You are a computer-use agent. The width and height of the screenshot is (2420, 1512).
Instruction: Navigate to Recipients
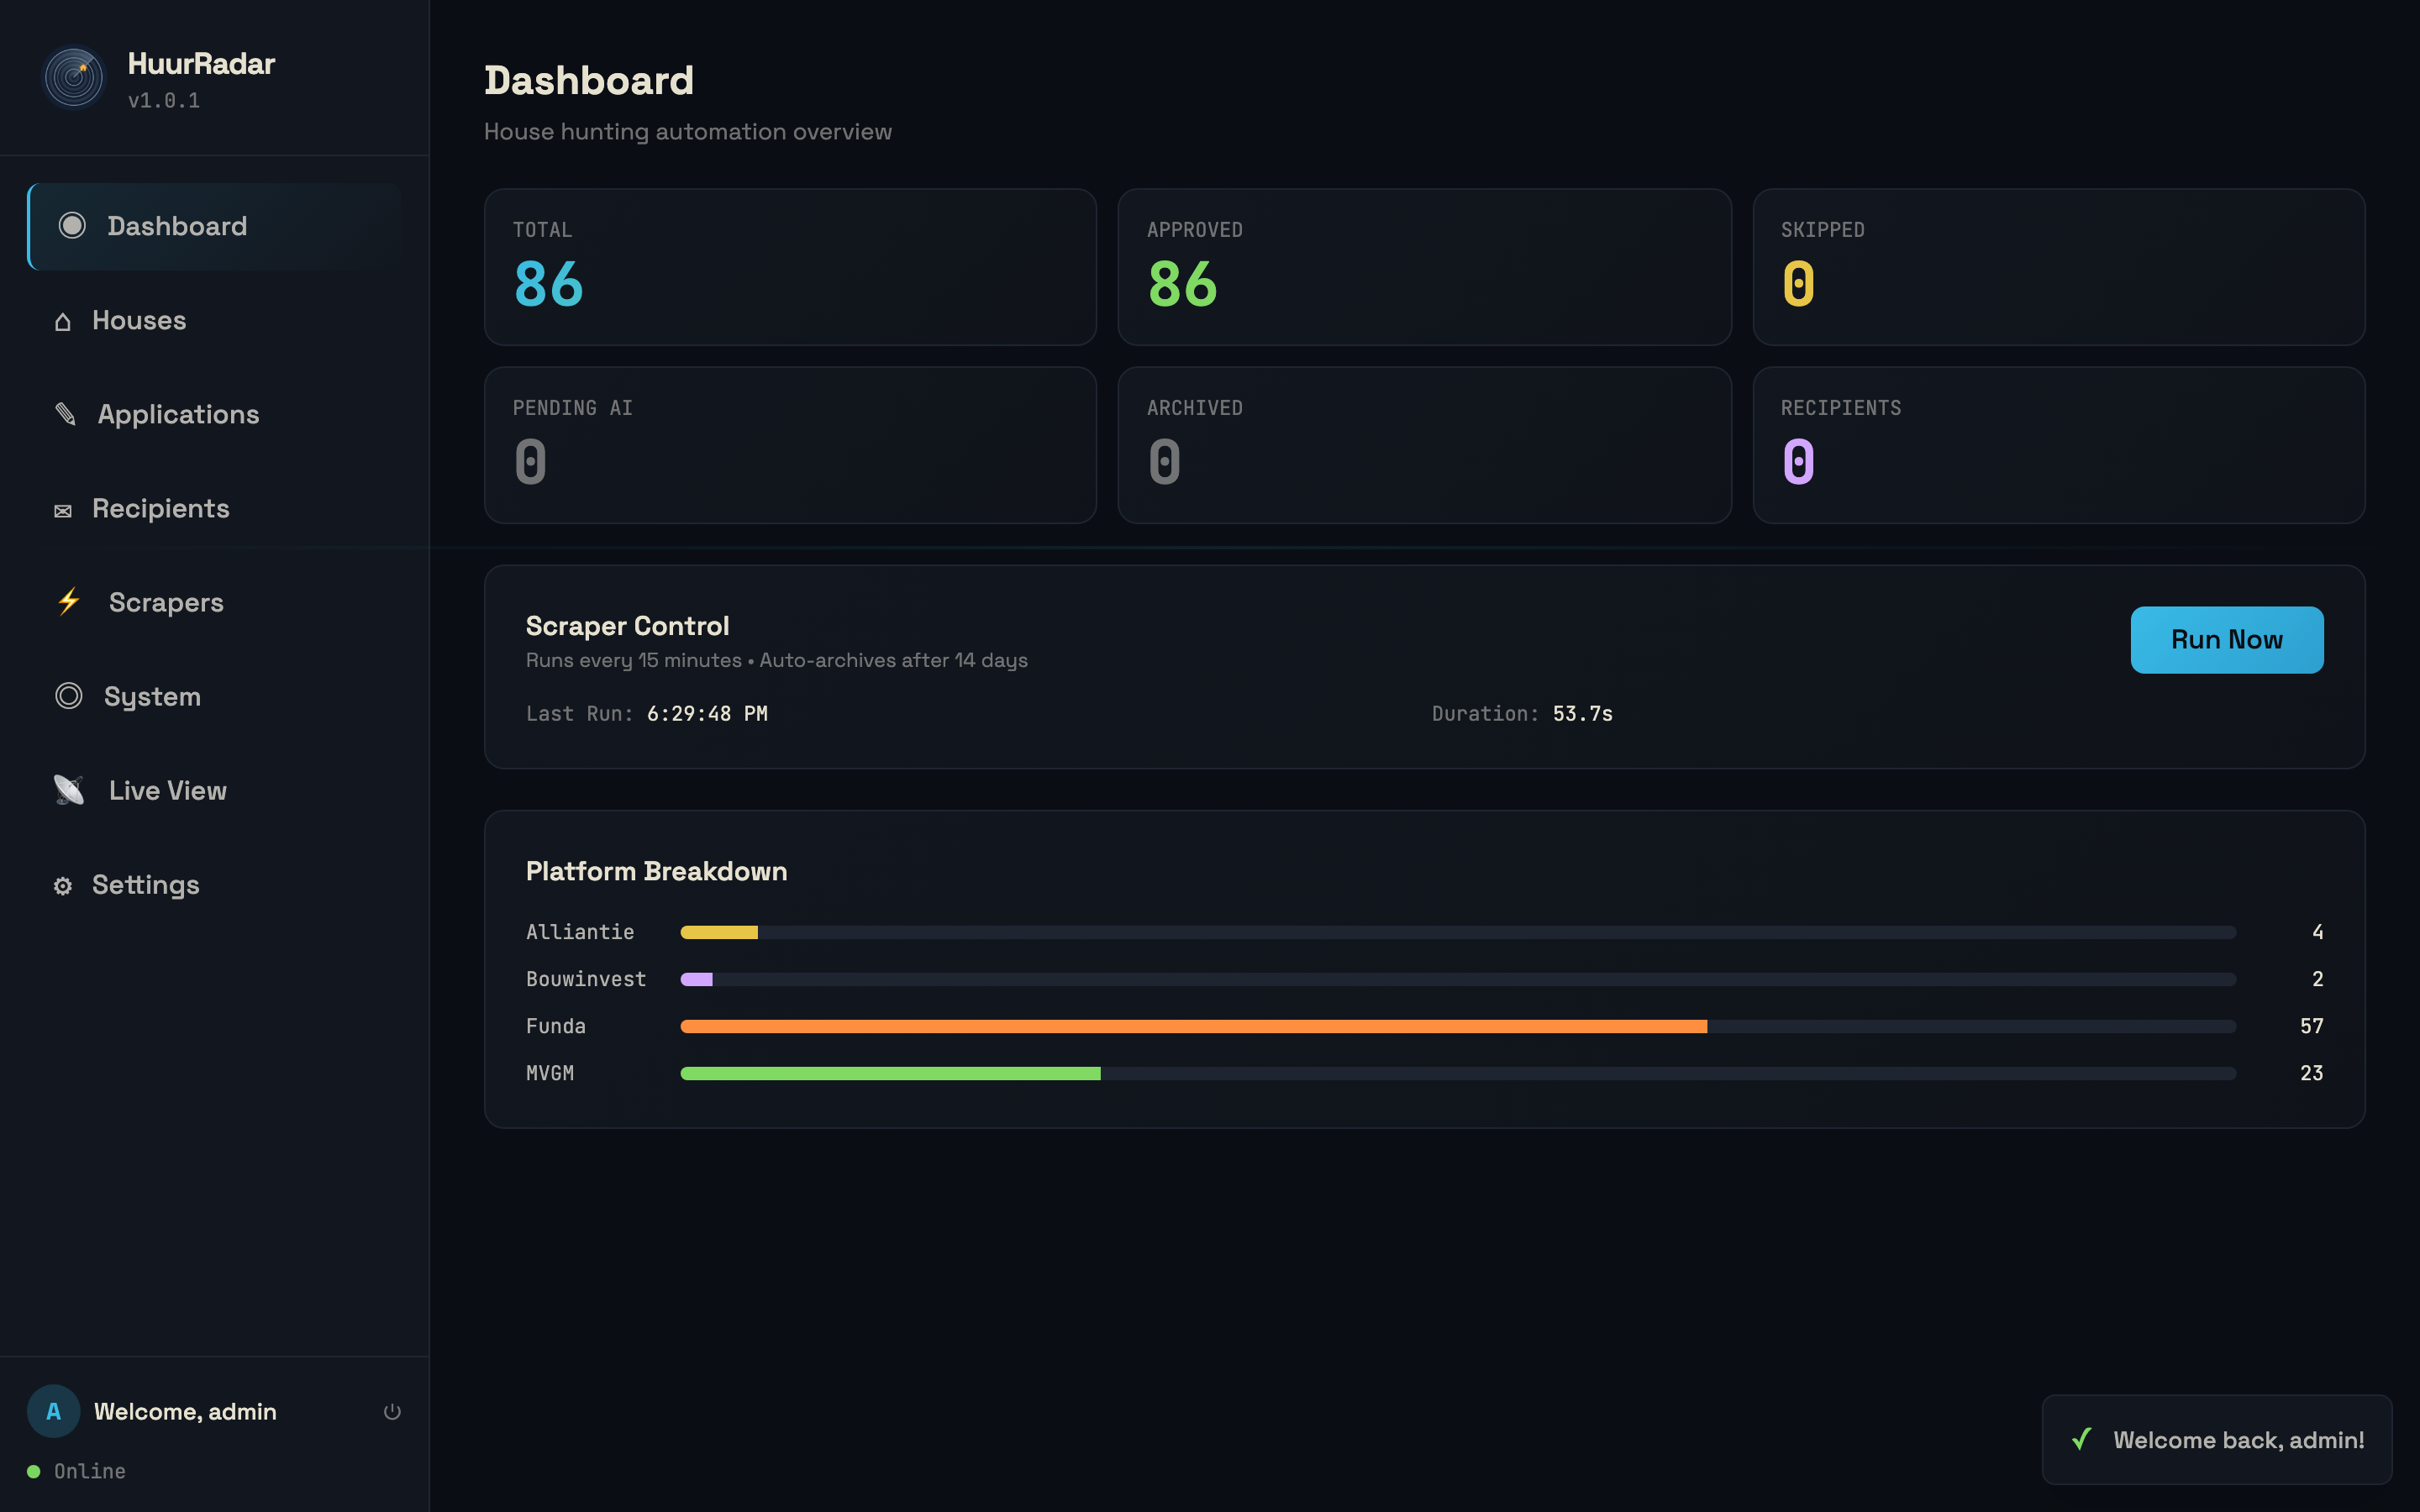215,508
